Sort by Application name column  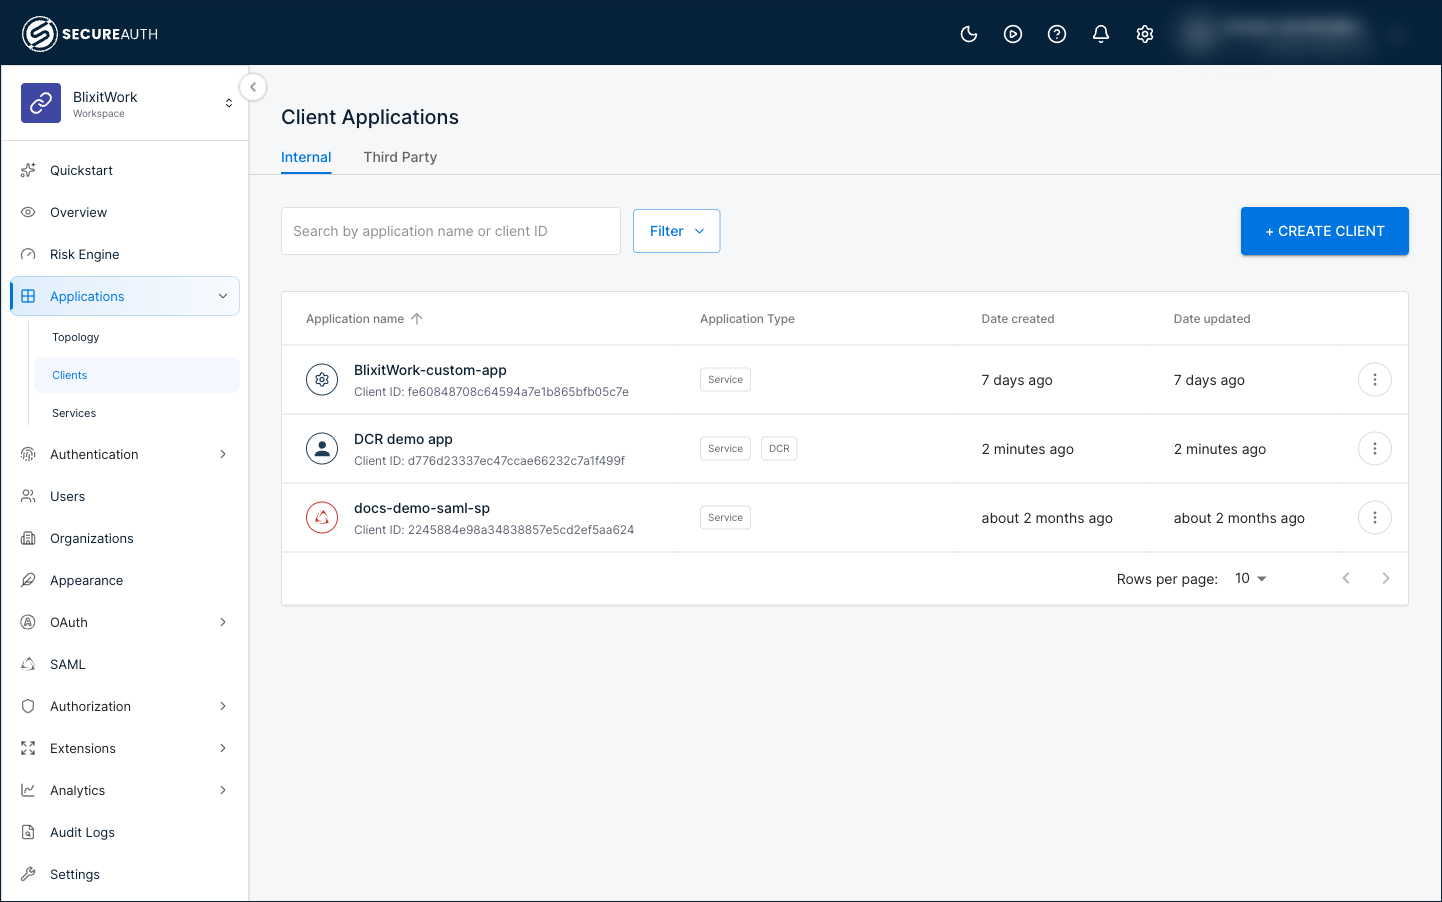click(x=364, y=319)
